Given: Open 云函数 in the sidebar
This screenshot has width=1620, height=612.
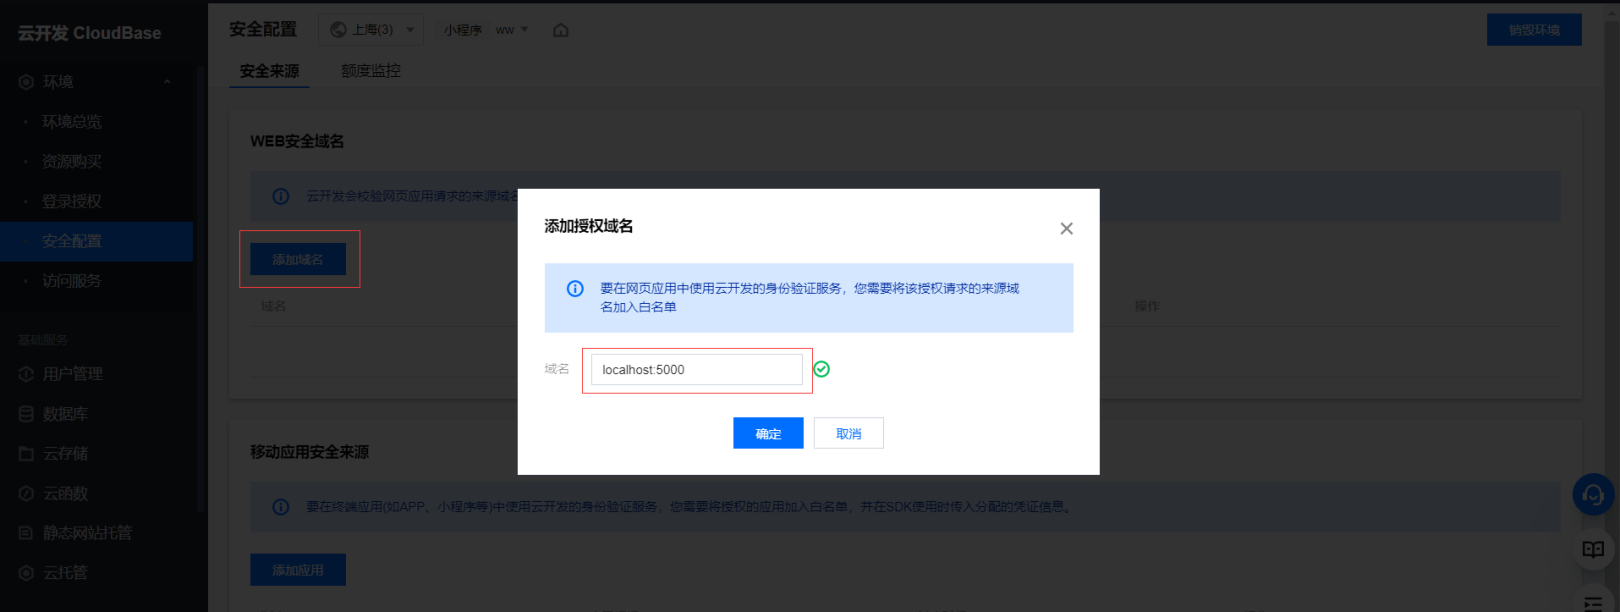Looking at the screenshot, I should (65, 494).
